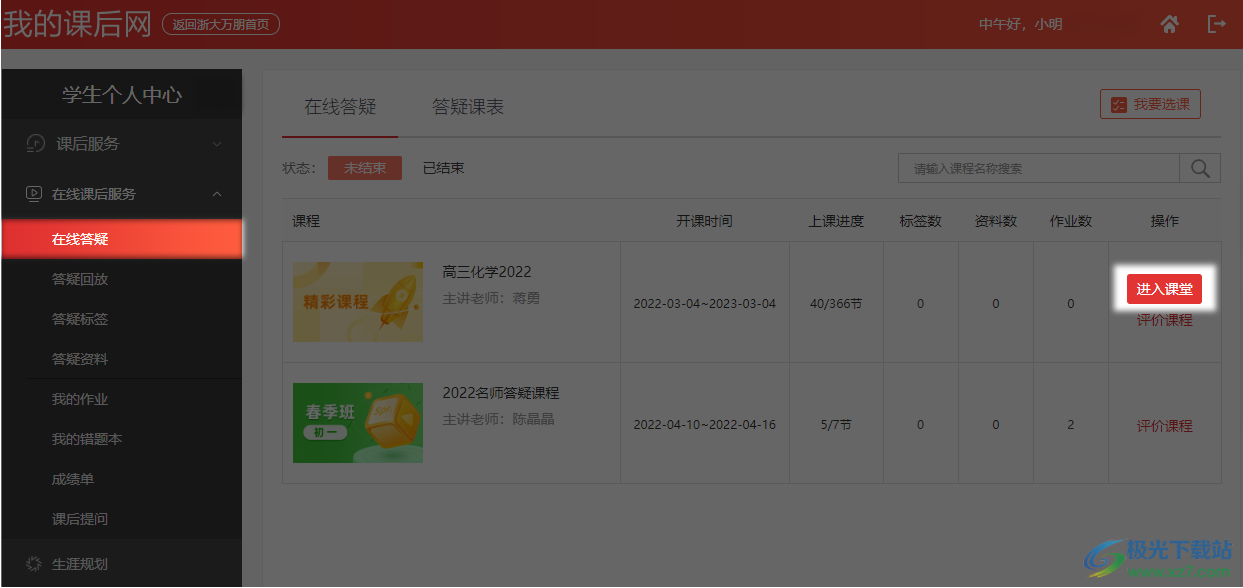
Task: Click the 返回浙大万朋首页 button
Action: pos(220,25)
